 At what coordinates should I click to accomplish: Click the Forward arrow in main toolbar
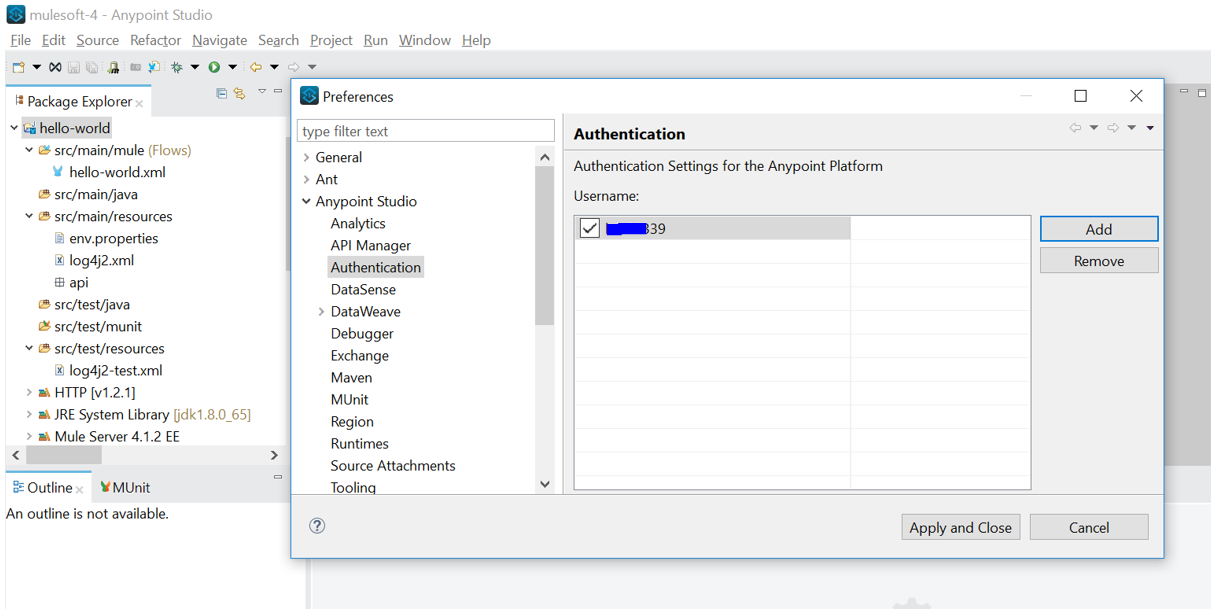tap(294, 67)
